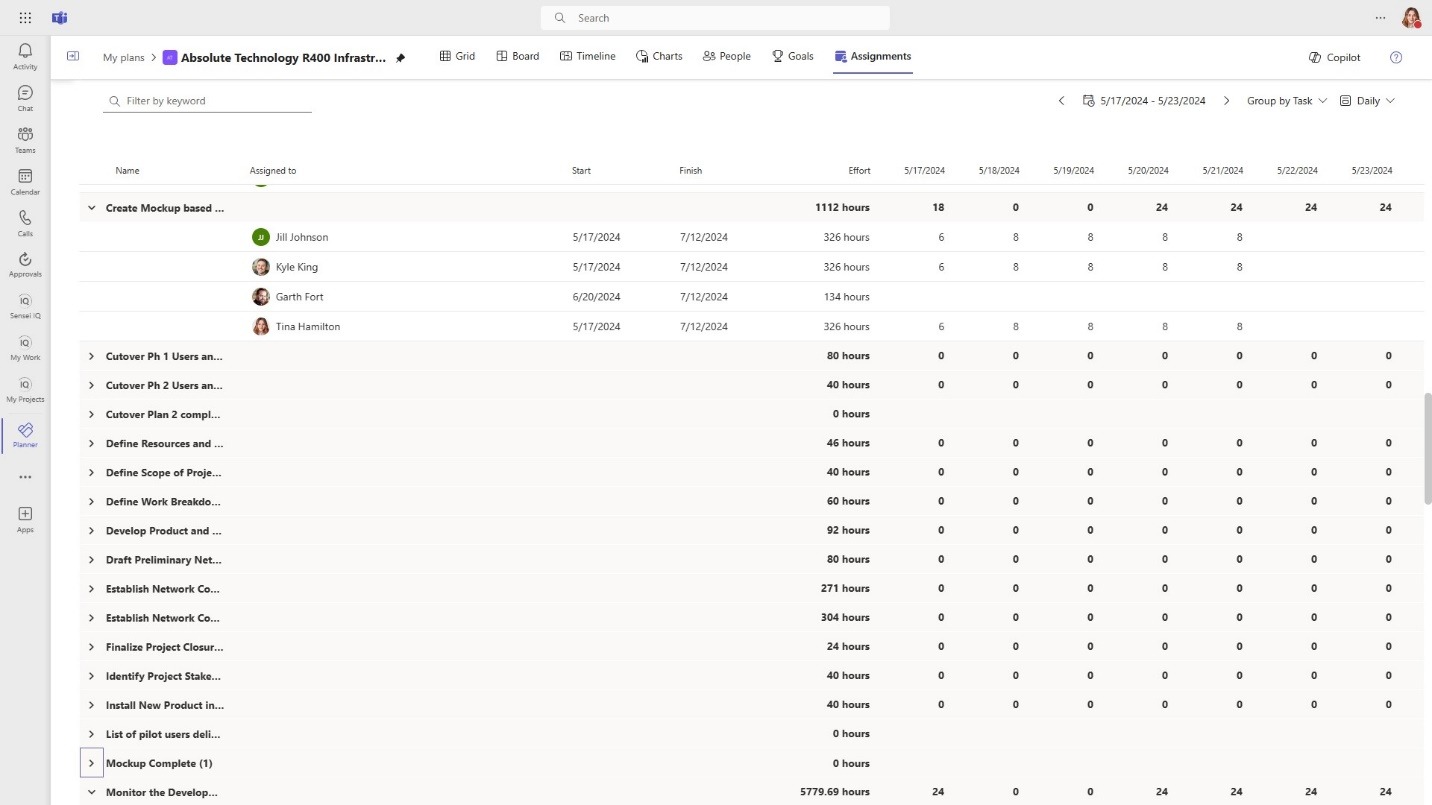Open settings and more ellipsis top right
Viewport: 1432px width, 805px height.
coord(1381,18)
